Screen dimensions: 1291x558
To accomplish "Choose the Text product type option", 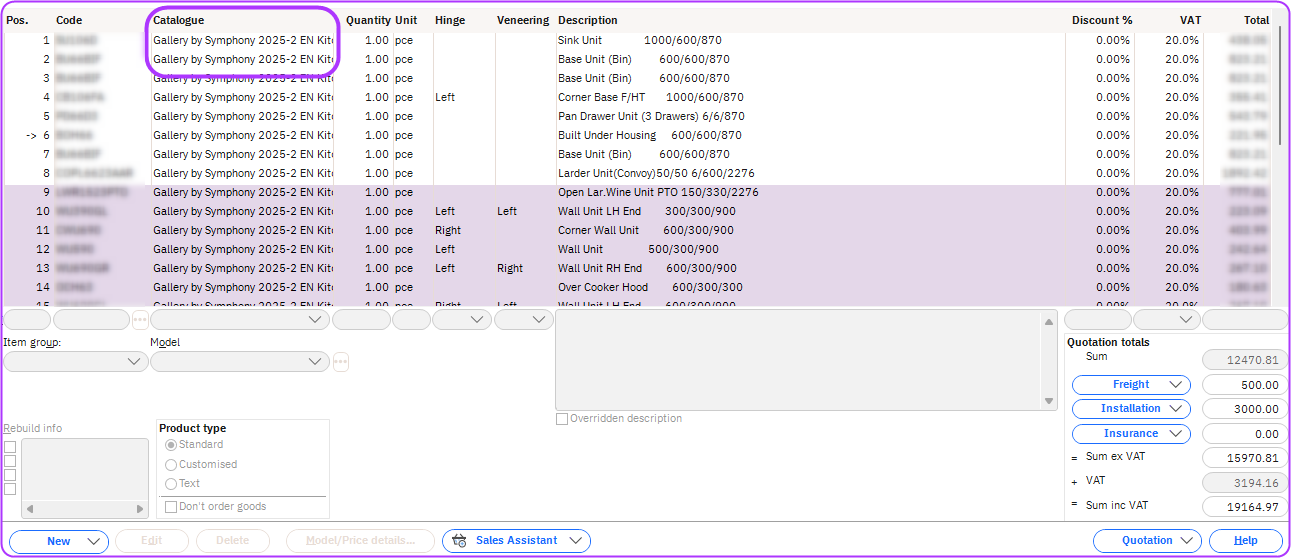I will [x=171, y=484].
